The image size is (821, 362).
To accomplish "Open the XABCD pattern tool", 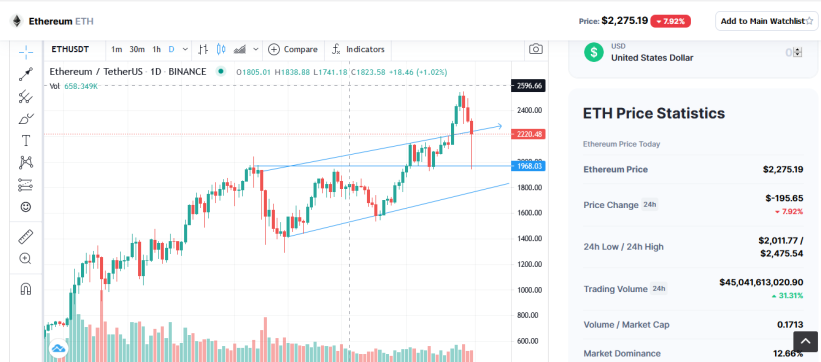I will pyautogui.click(x=26, y=163).
